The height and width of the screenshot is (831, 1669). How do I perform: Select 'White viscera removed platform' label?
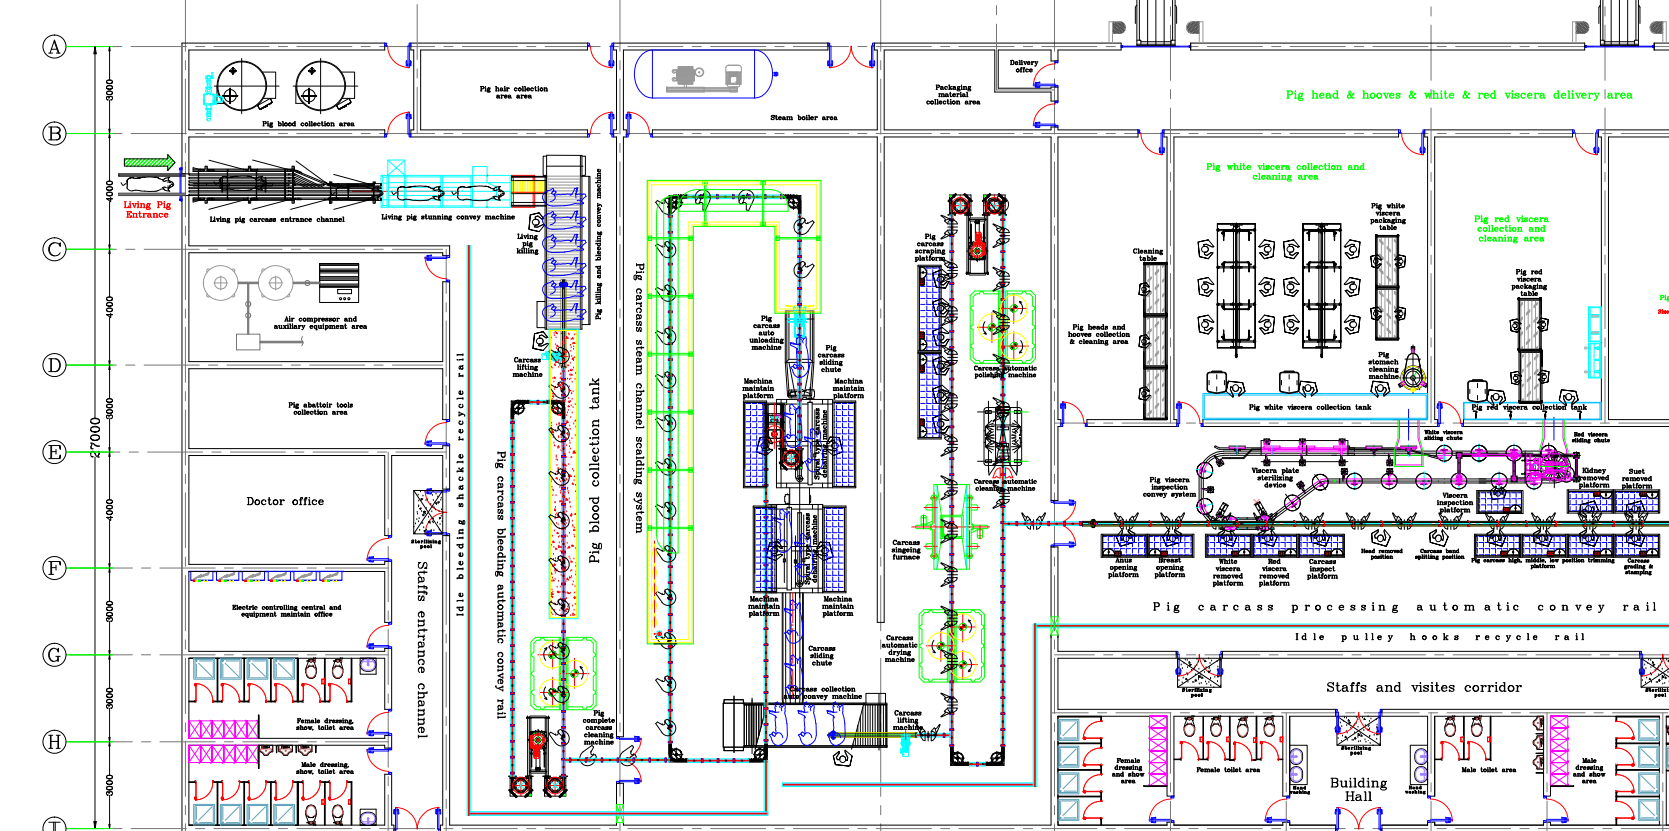(1227, 571)
